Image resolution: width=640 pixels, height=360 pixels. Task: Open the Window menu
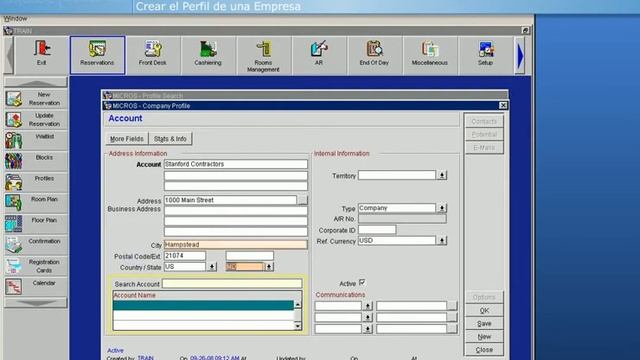click(x=15, y=19)
